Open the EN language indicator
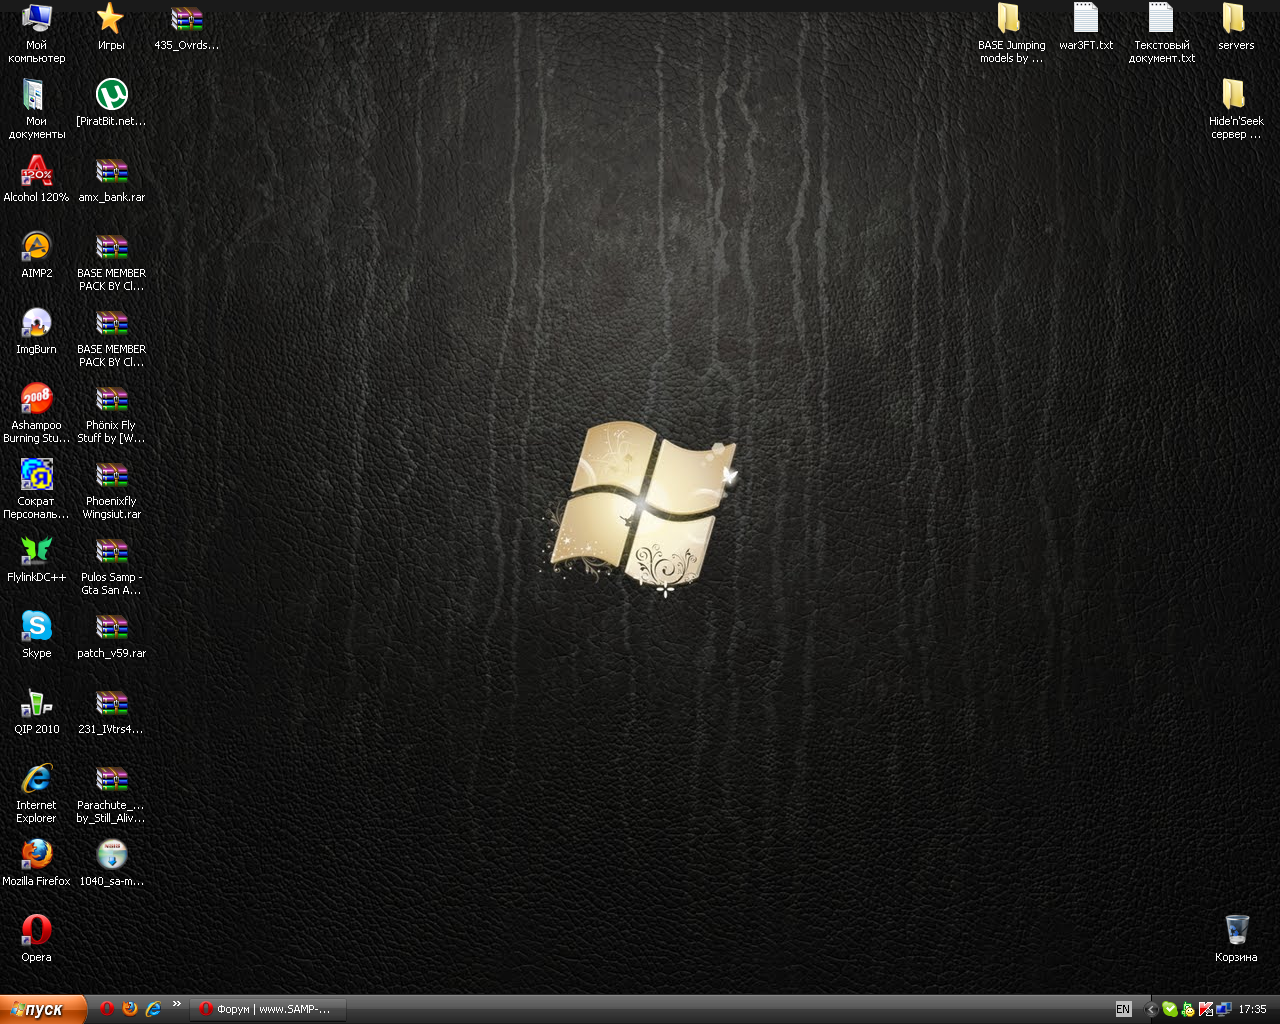The width and height of the screenshot is (1280, 1024). pyautogui.click(x=1123, y=1009)
